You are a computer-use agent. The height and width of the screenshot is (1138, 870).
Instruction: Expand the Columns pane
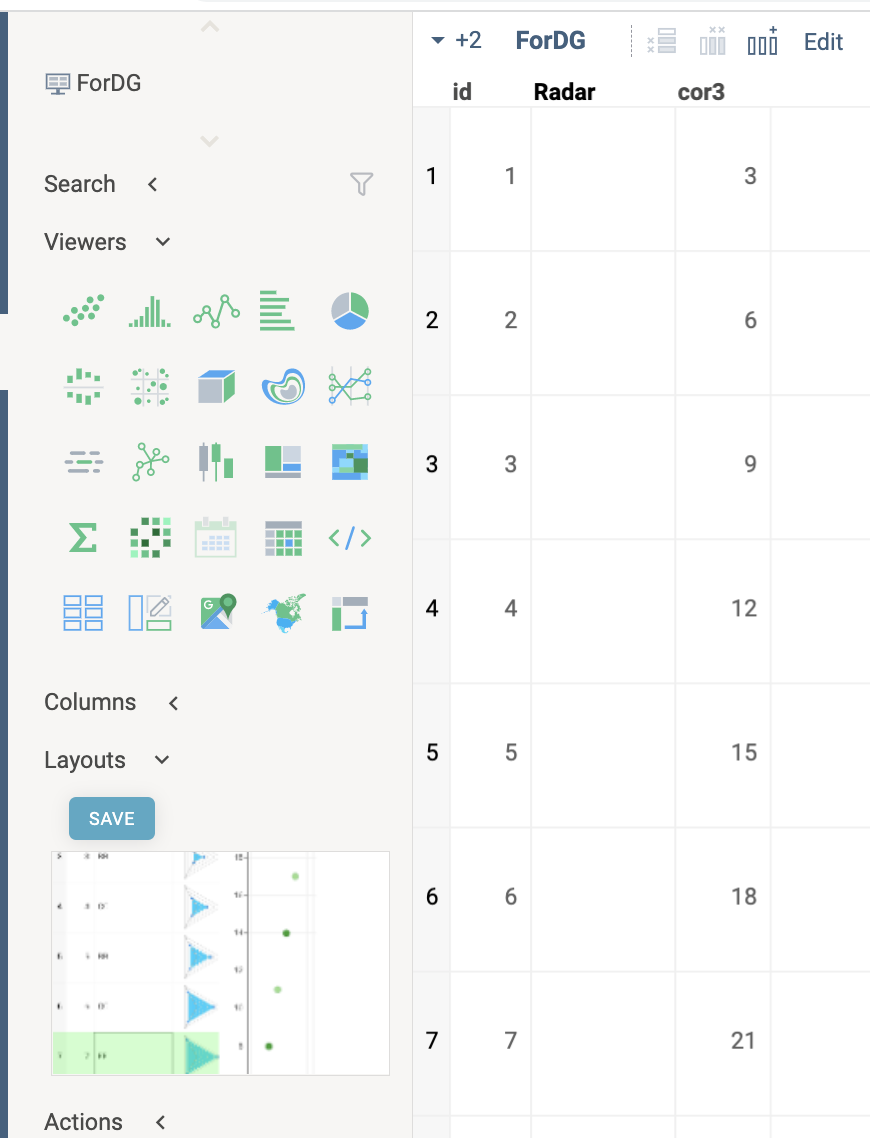point(172,703)
